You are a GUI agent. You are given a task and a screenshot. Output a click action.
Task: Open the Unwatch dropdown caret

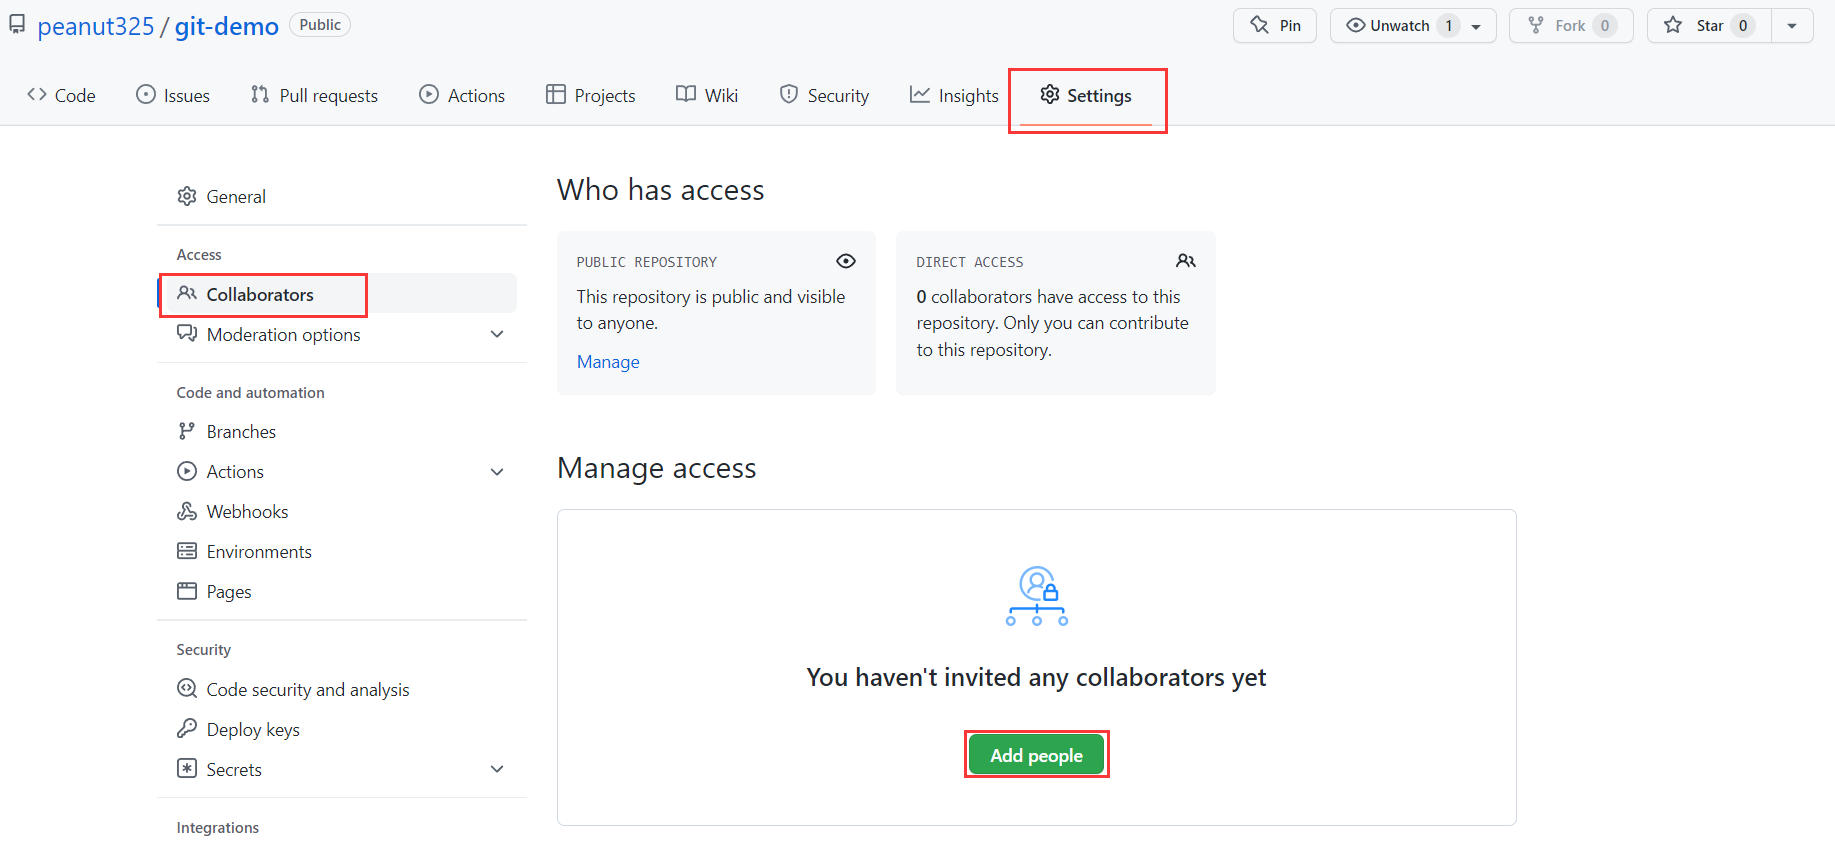1476,26
